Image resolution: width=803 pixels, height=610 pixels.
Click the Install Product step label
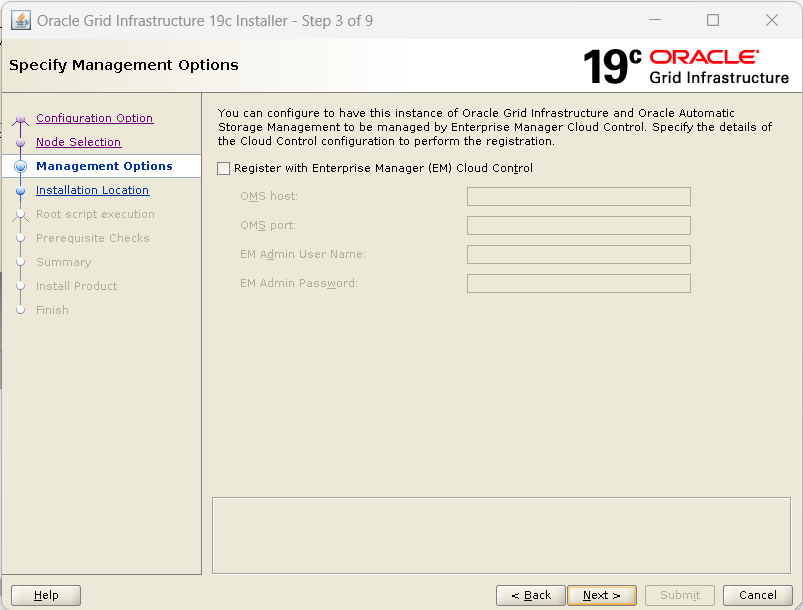coord(76,286)
